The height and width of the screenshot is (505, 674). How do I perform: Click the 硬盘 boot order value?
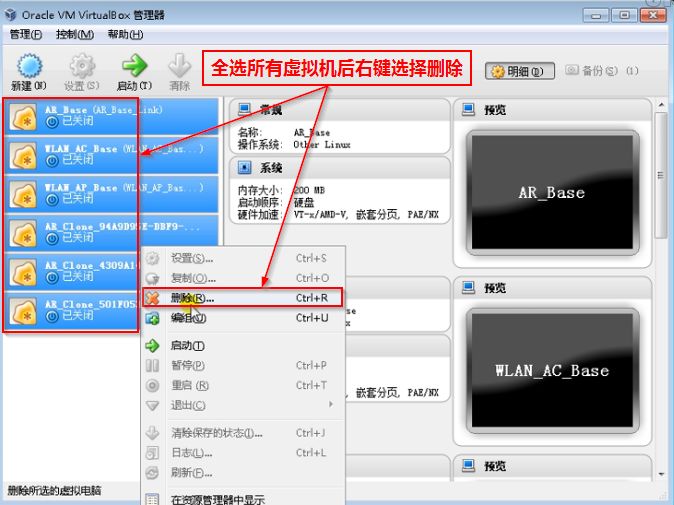click(304, 202)
